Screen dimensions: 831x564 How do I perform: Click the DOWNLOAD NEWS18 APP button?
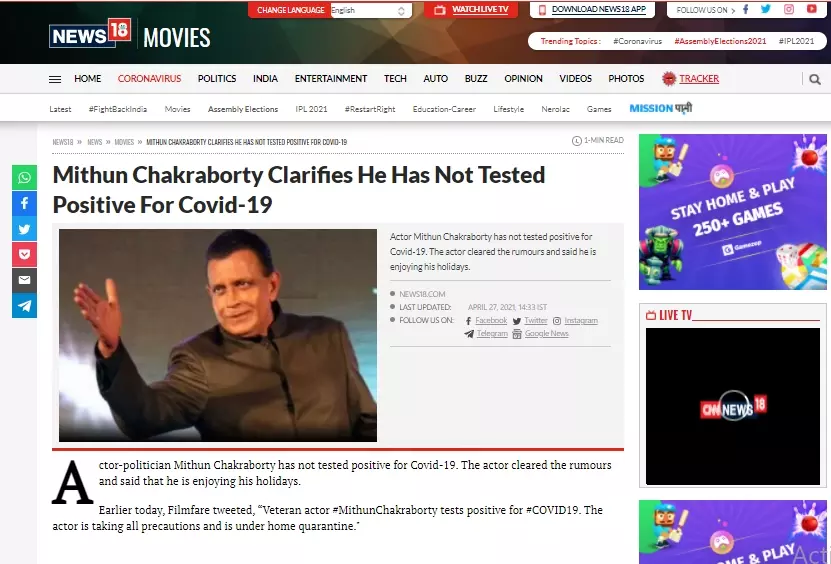click(x=592, y=10)
